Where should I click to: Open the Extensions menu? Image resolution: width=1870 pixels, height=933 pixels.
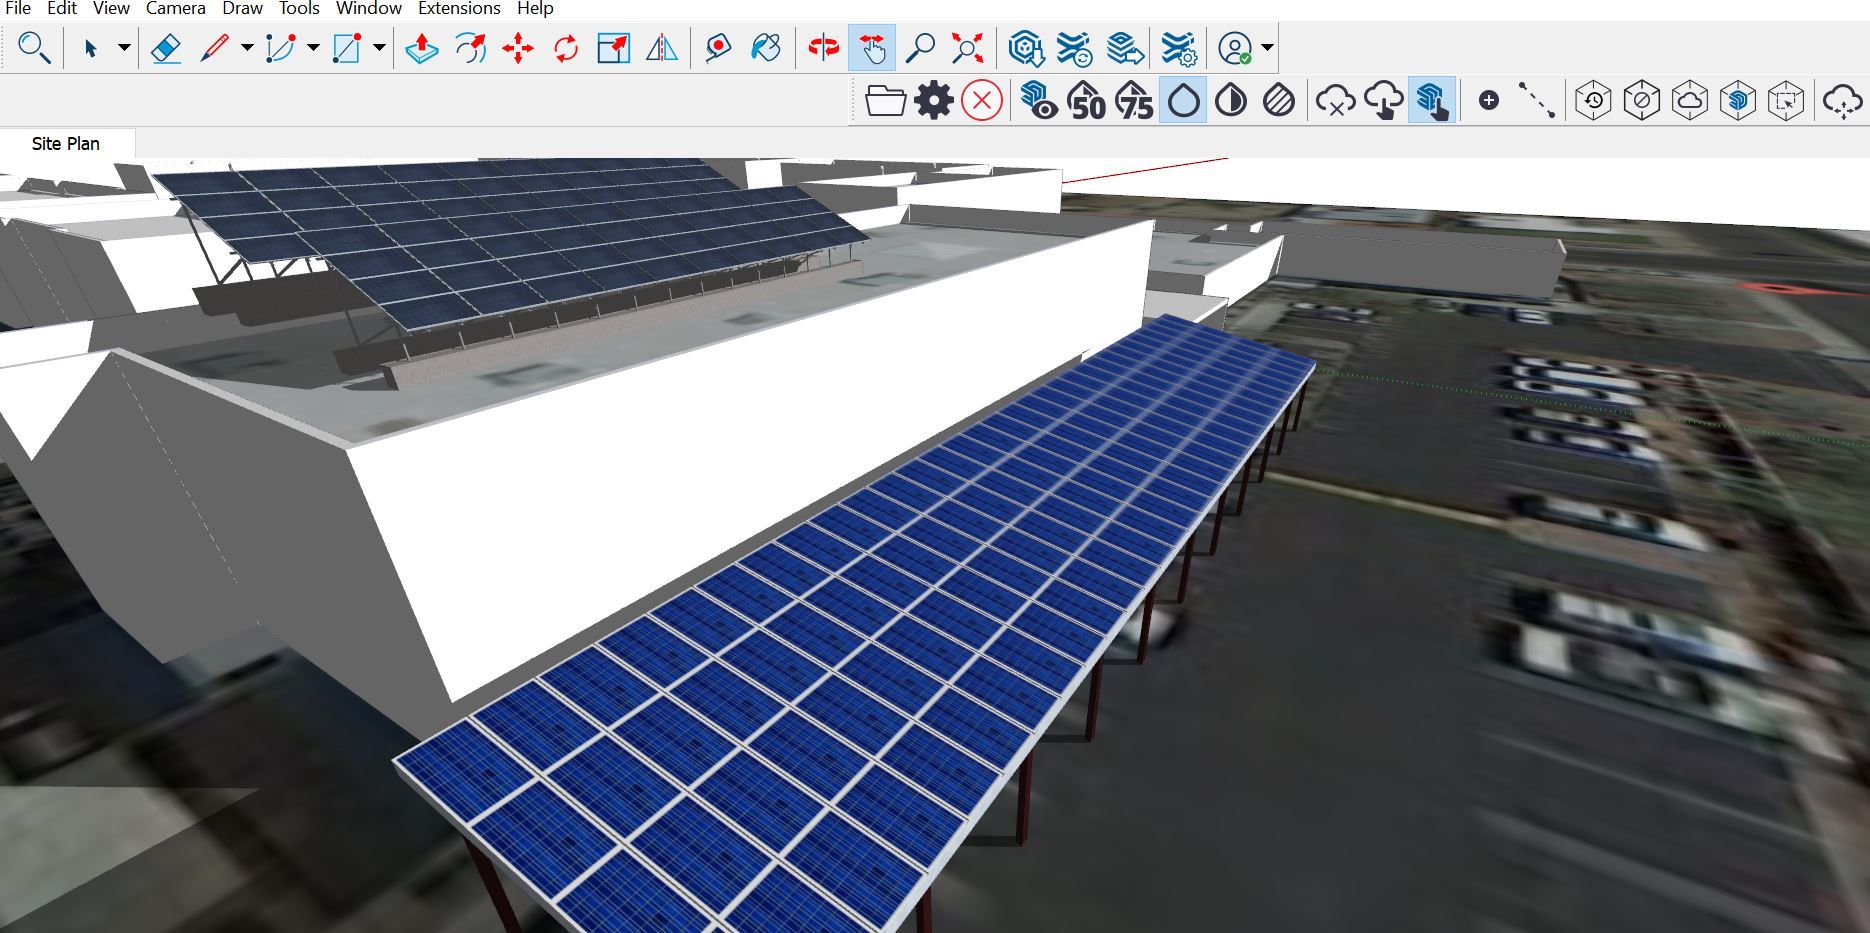pos(458,8)
